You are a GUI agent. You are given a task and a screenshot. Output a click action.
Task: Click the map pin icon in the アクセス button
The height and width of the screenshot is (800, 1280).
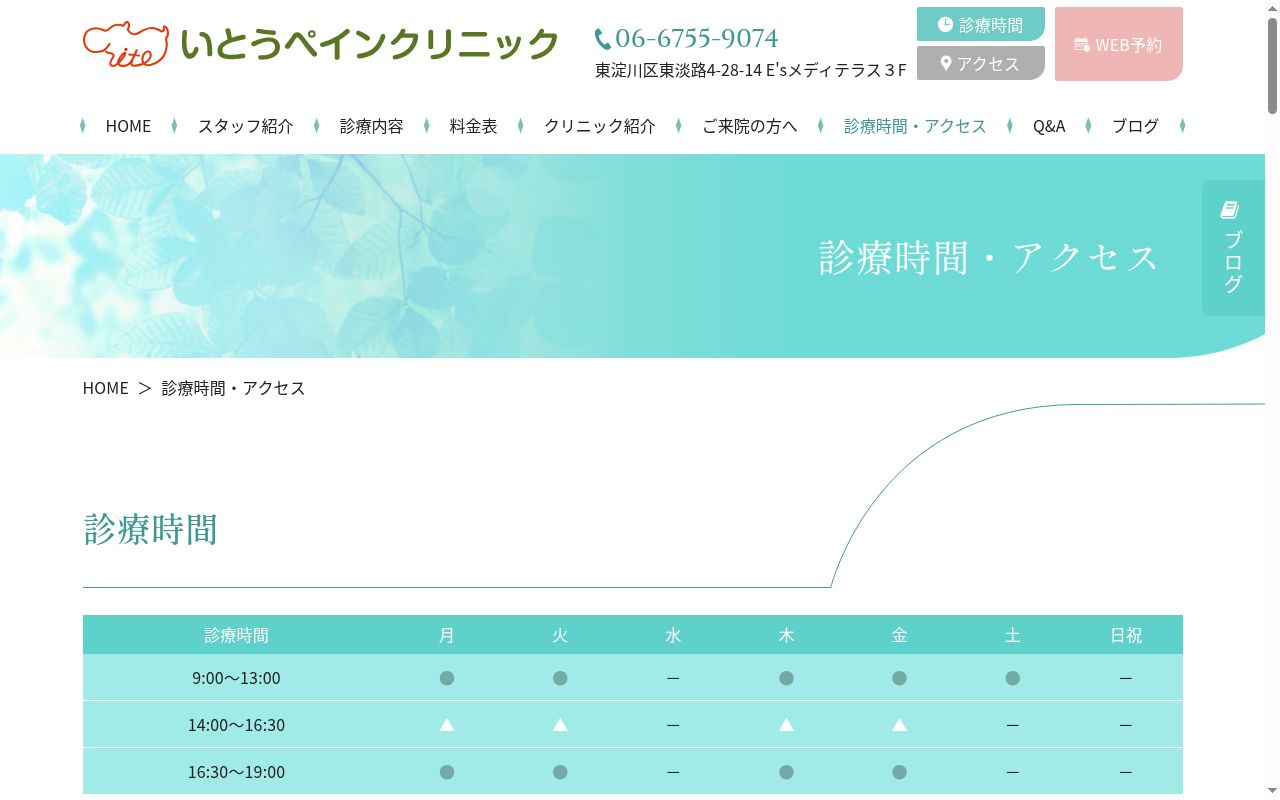coord(946,63)
